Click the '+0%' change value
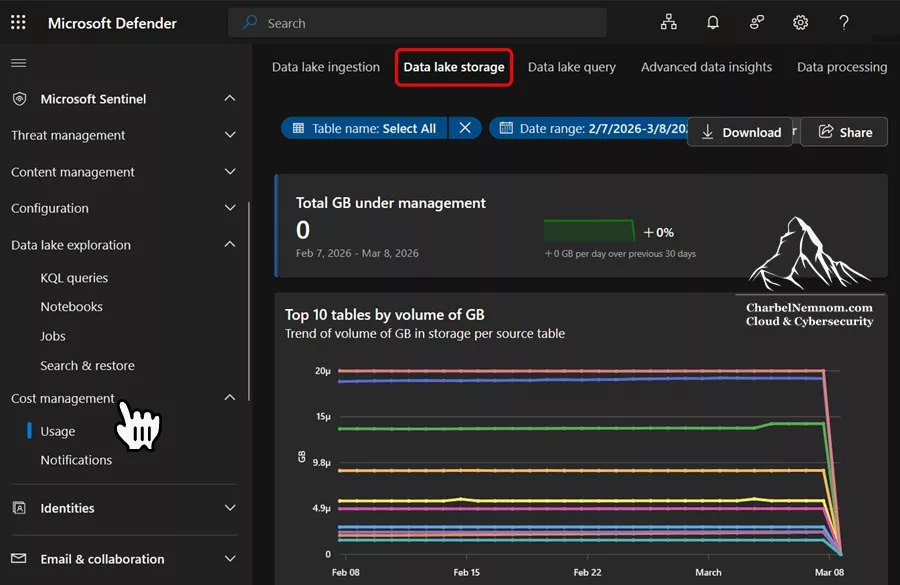 [659, 233]
